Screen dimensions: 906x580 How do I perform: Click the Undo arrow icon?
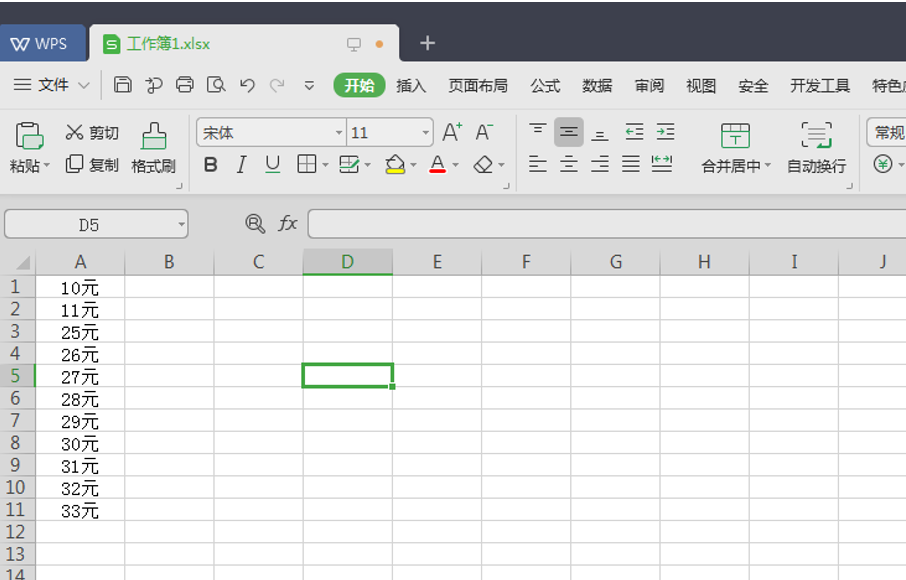[247, 85]
